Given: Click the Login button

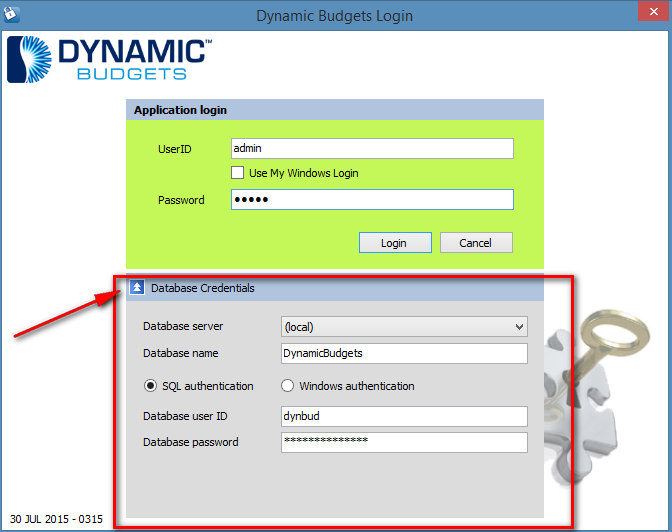Looking at the screenshot, I should click(x=395, y=243).
